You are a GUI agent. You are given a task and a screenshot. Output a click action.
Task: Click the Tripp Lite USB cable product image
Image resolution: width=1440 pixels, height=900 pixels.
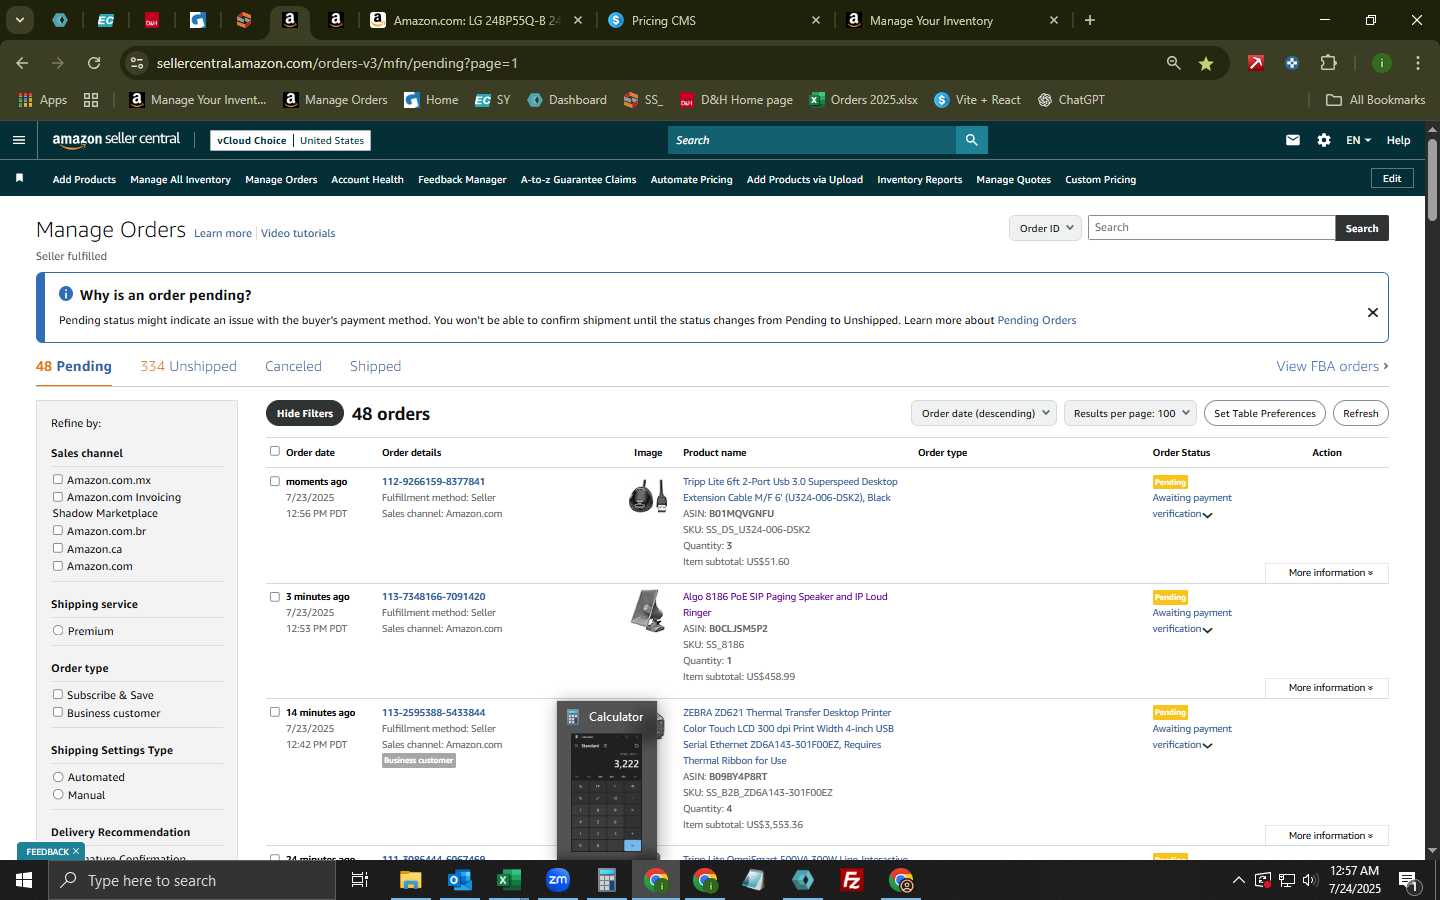tap(648, 495)
